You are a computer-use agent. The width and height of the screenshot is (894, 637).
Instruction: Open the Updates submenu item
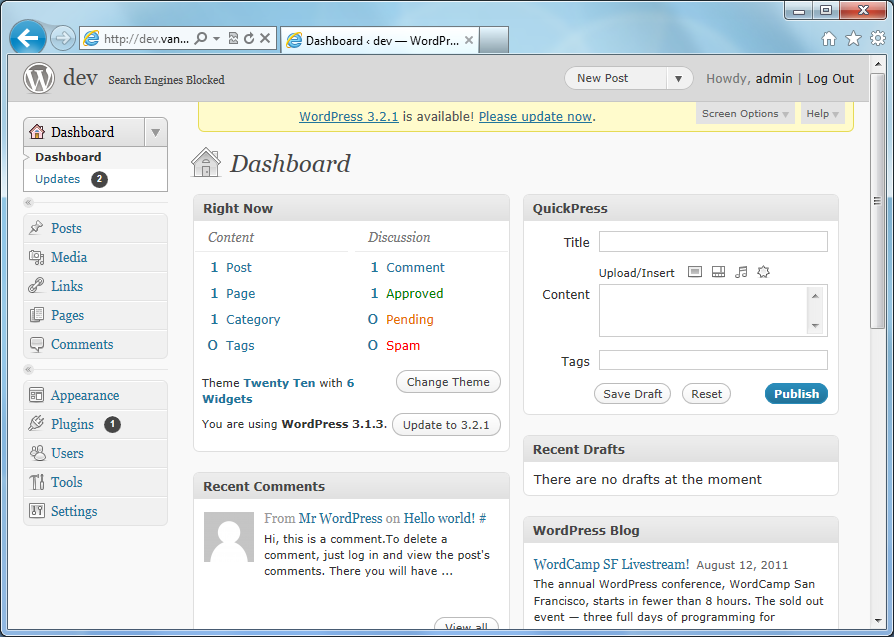pos(58,179)
